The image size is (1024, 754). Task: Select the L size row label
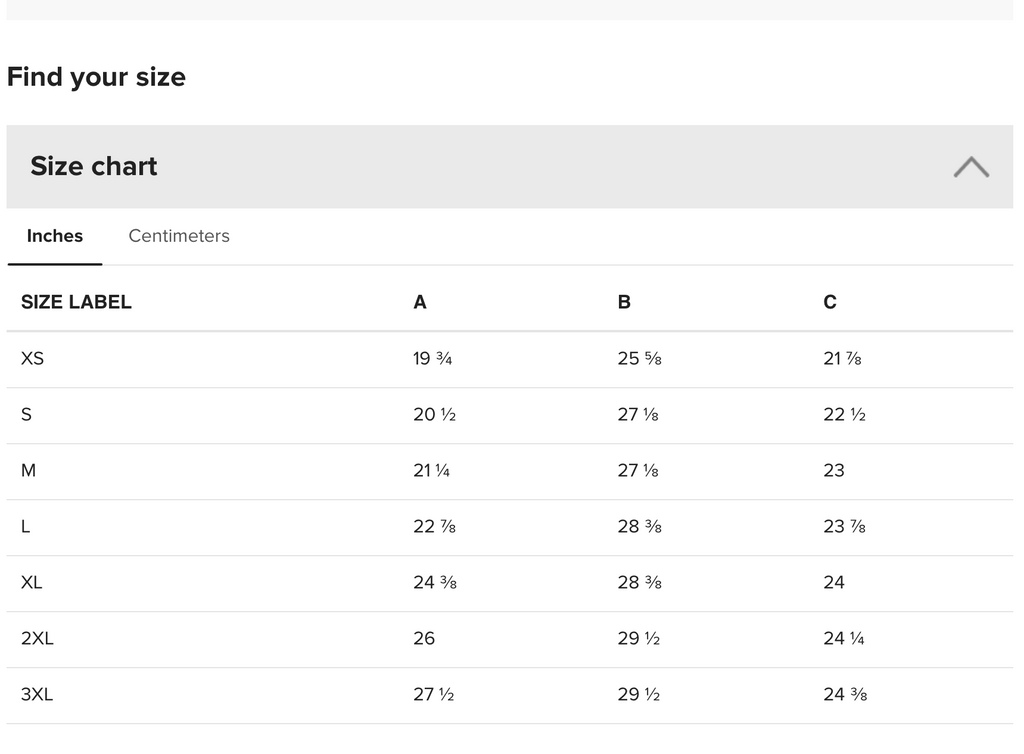pos(26,526)
